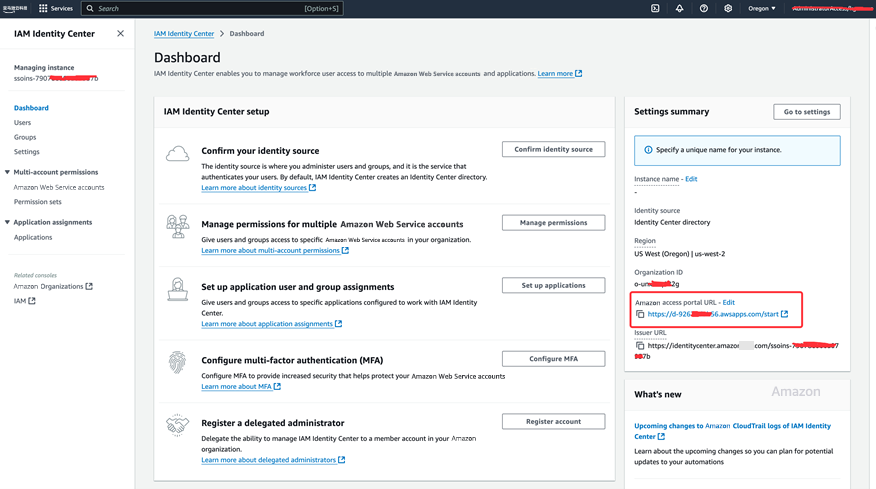Click external link icon next to access portal URL
Screen dimensions: 876x489
tap(784, 314)
